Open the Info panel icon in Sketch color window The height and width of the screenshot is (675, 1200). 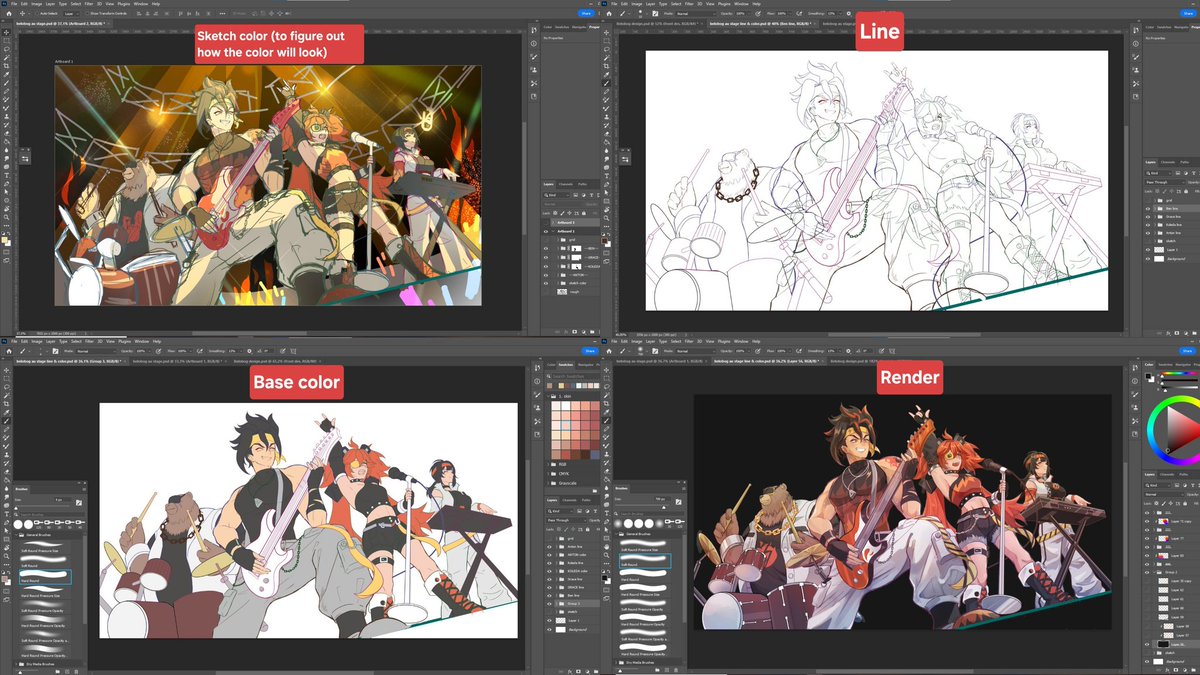tap(534, 43)
